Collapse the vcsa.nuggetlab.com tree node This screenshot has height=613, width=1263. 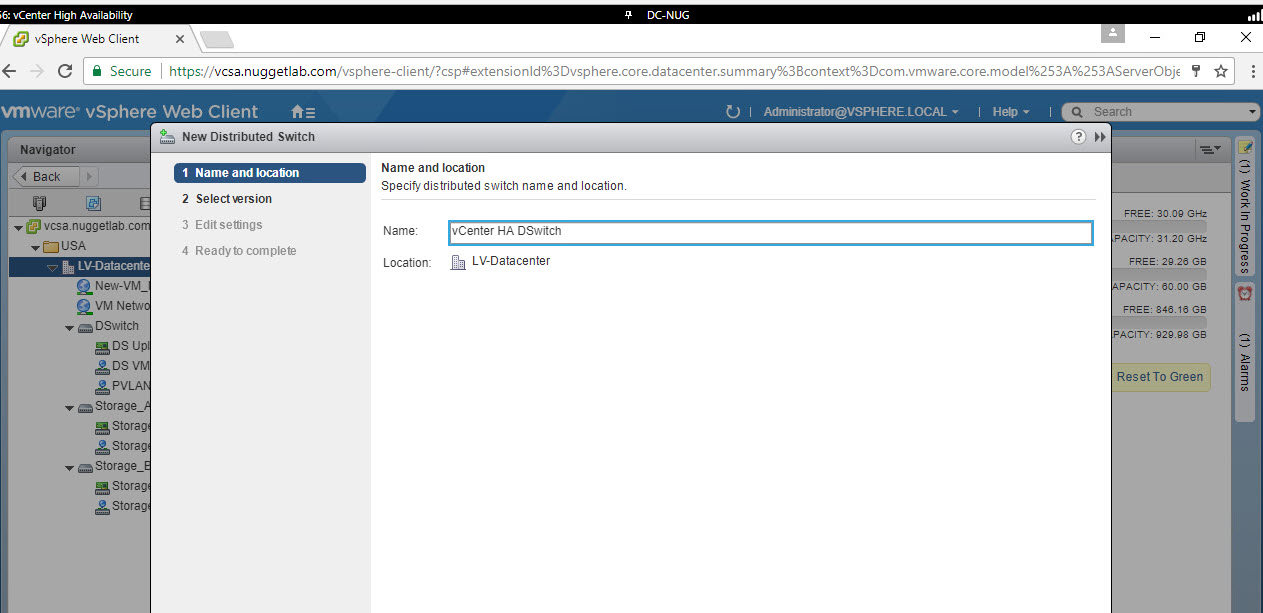pyautogui.click(x=18, y=227)
